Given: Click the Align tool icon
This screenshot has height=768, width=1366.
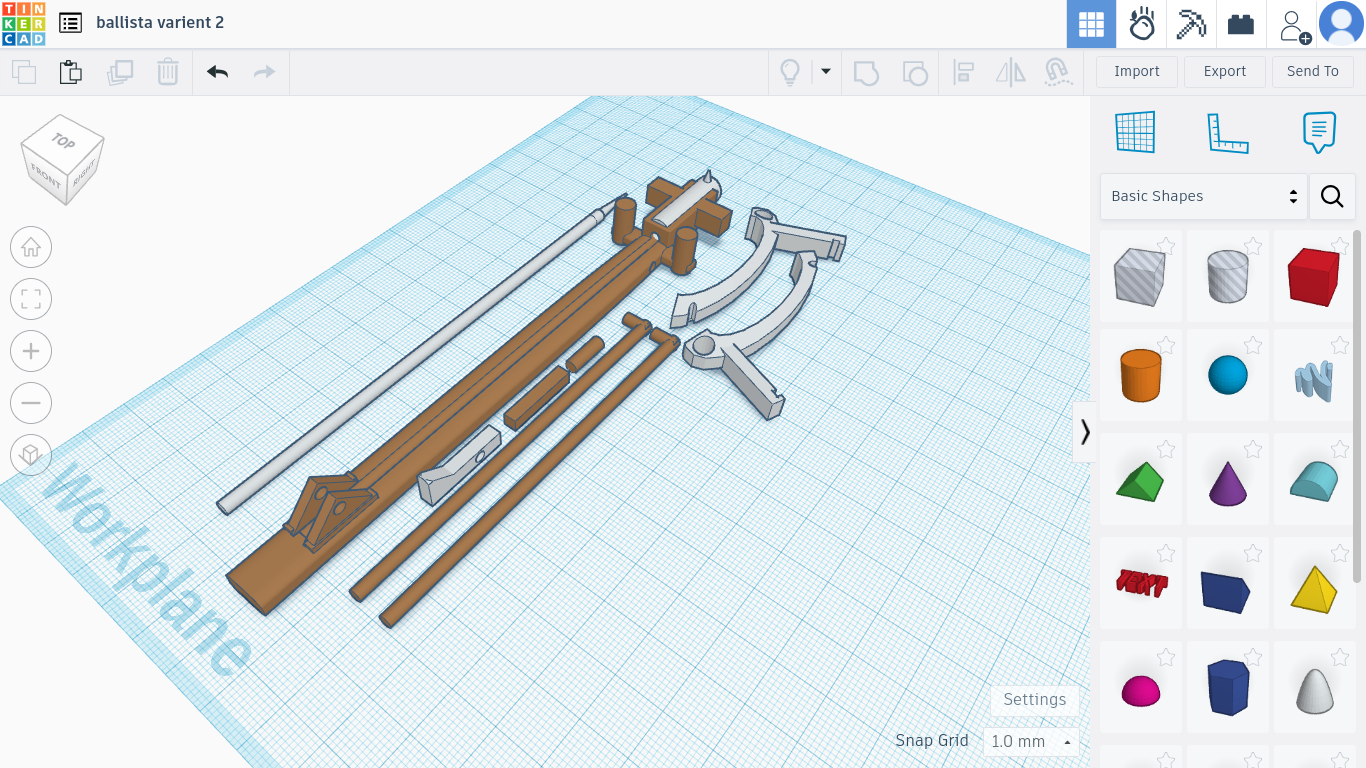Looking at the screenshot, I should (963, 72).
